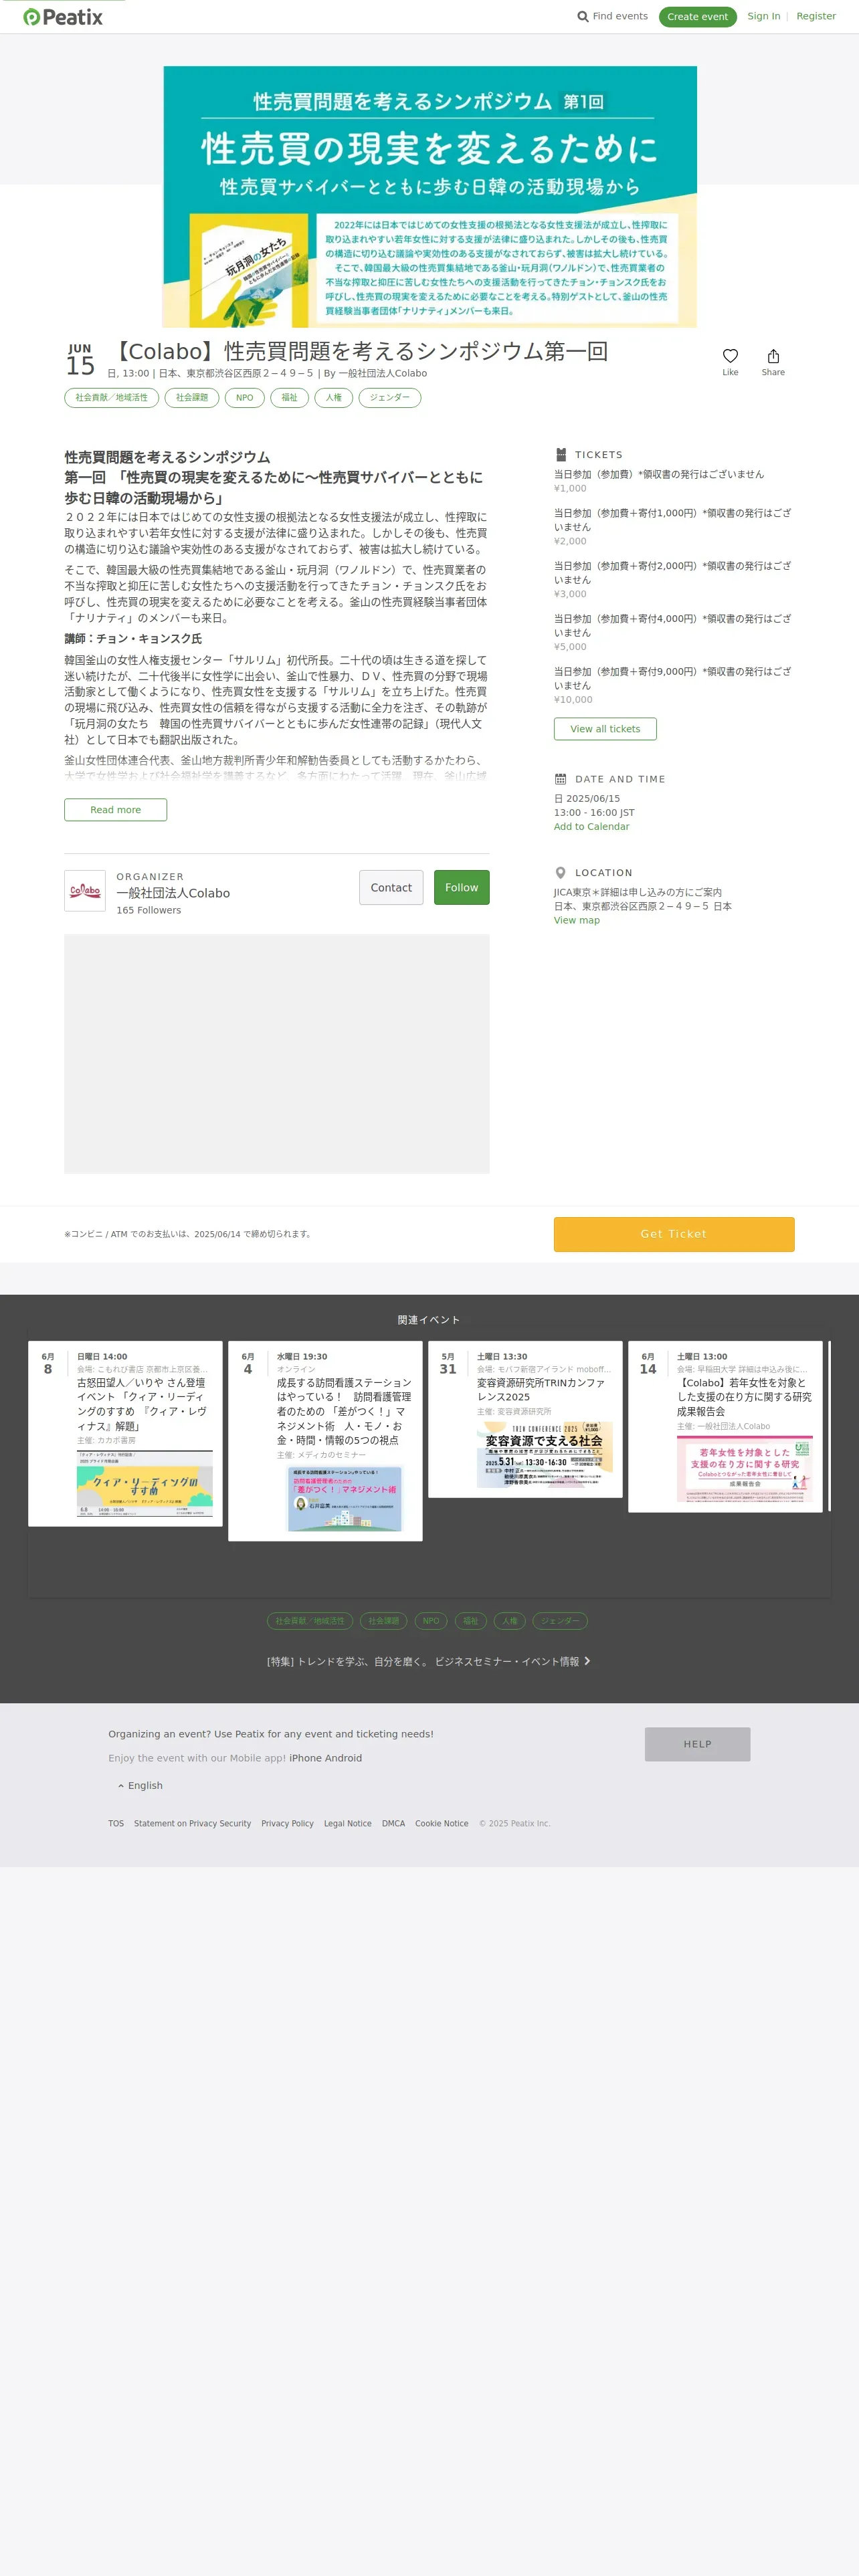The width and height of the screenshot is (859, 2576).
Task: Open 変容資源研究所TRINカンファレンス2025 card
Action: click(525, 1419)
